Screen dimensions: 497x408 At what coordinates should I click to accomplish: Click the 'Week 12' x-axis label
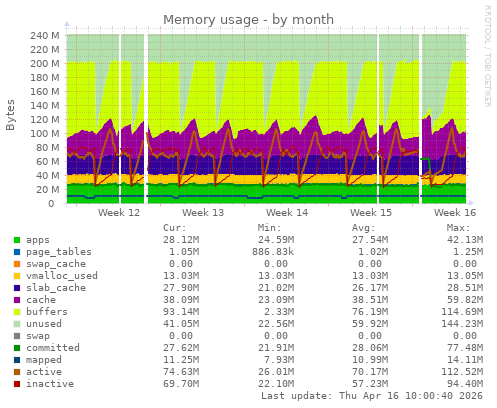click(x=119, y=213)
